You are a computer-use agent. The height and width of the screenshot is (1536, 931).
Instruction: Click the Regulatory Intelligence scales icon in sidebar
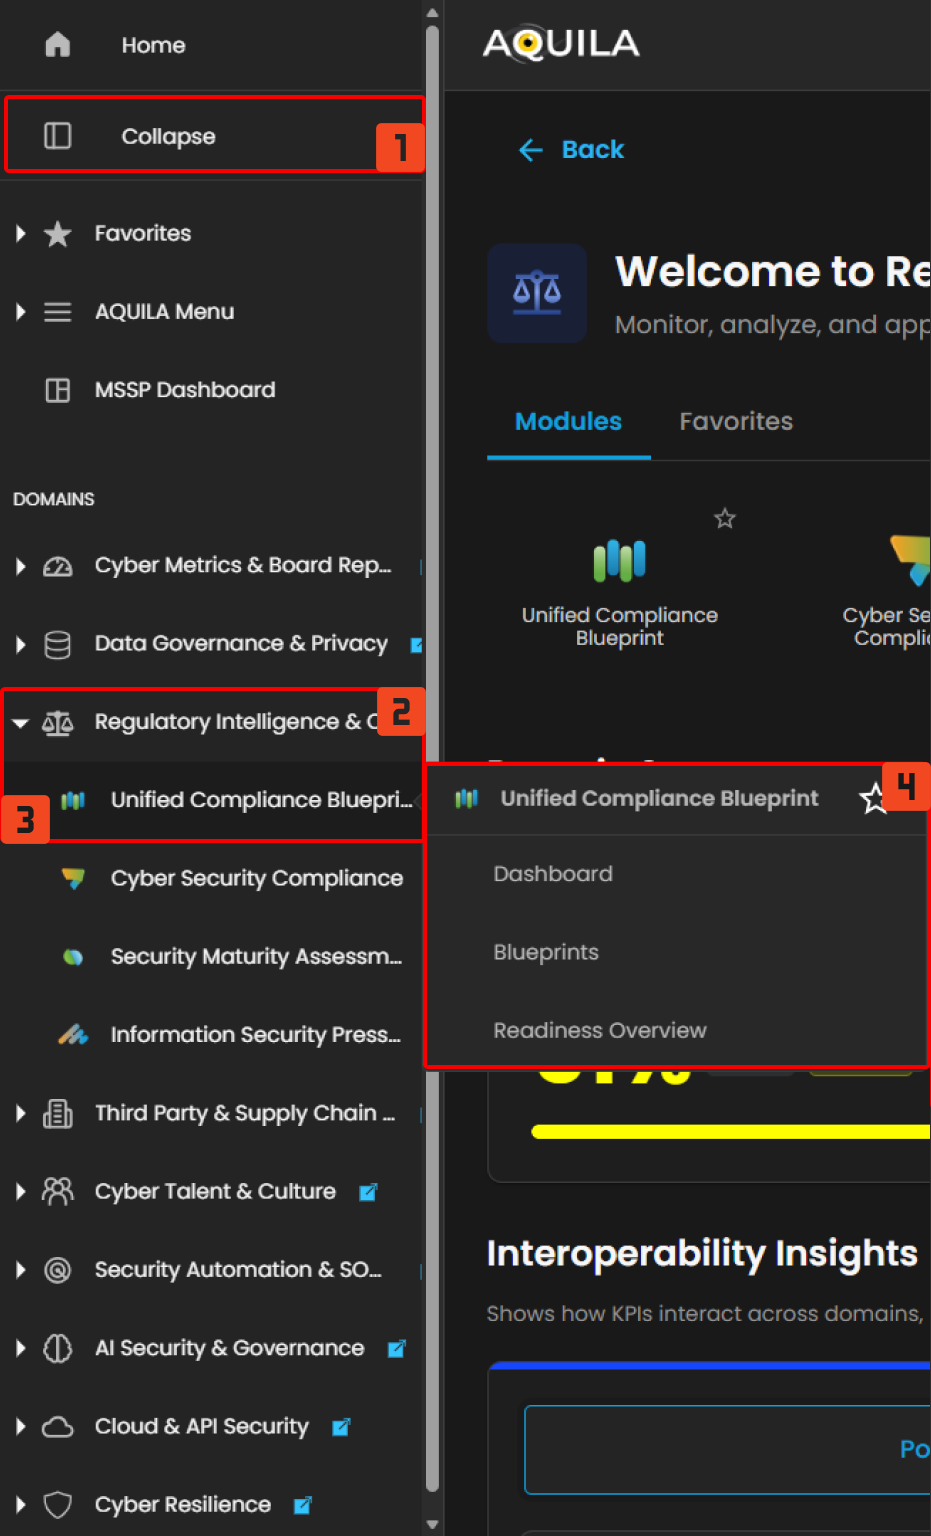click(58, 723)
